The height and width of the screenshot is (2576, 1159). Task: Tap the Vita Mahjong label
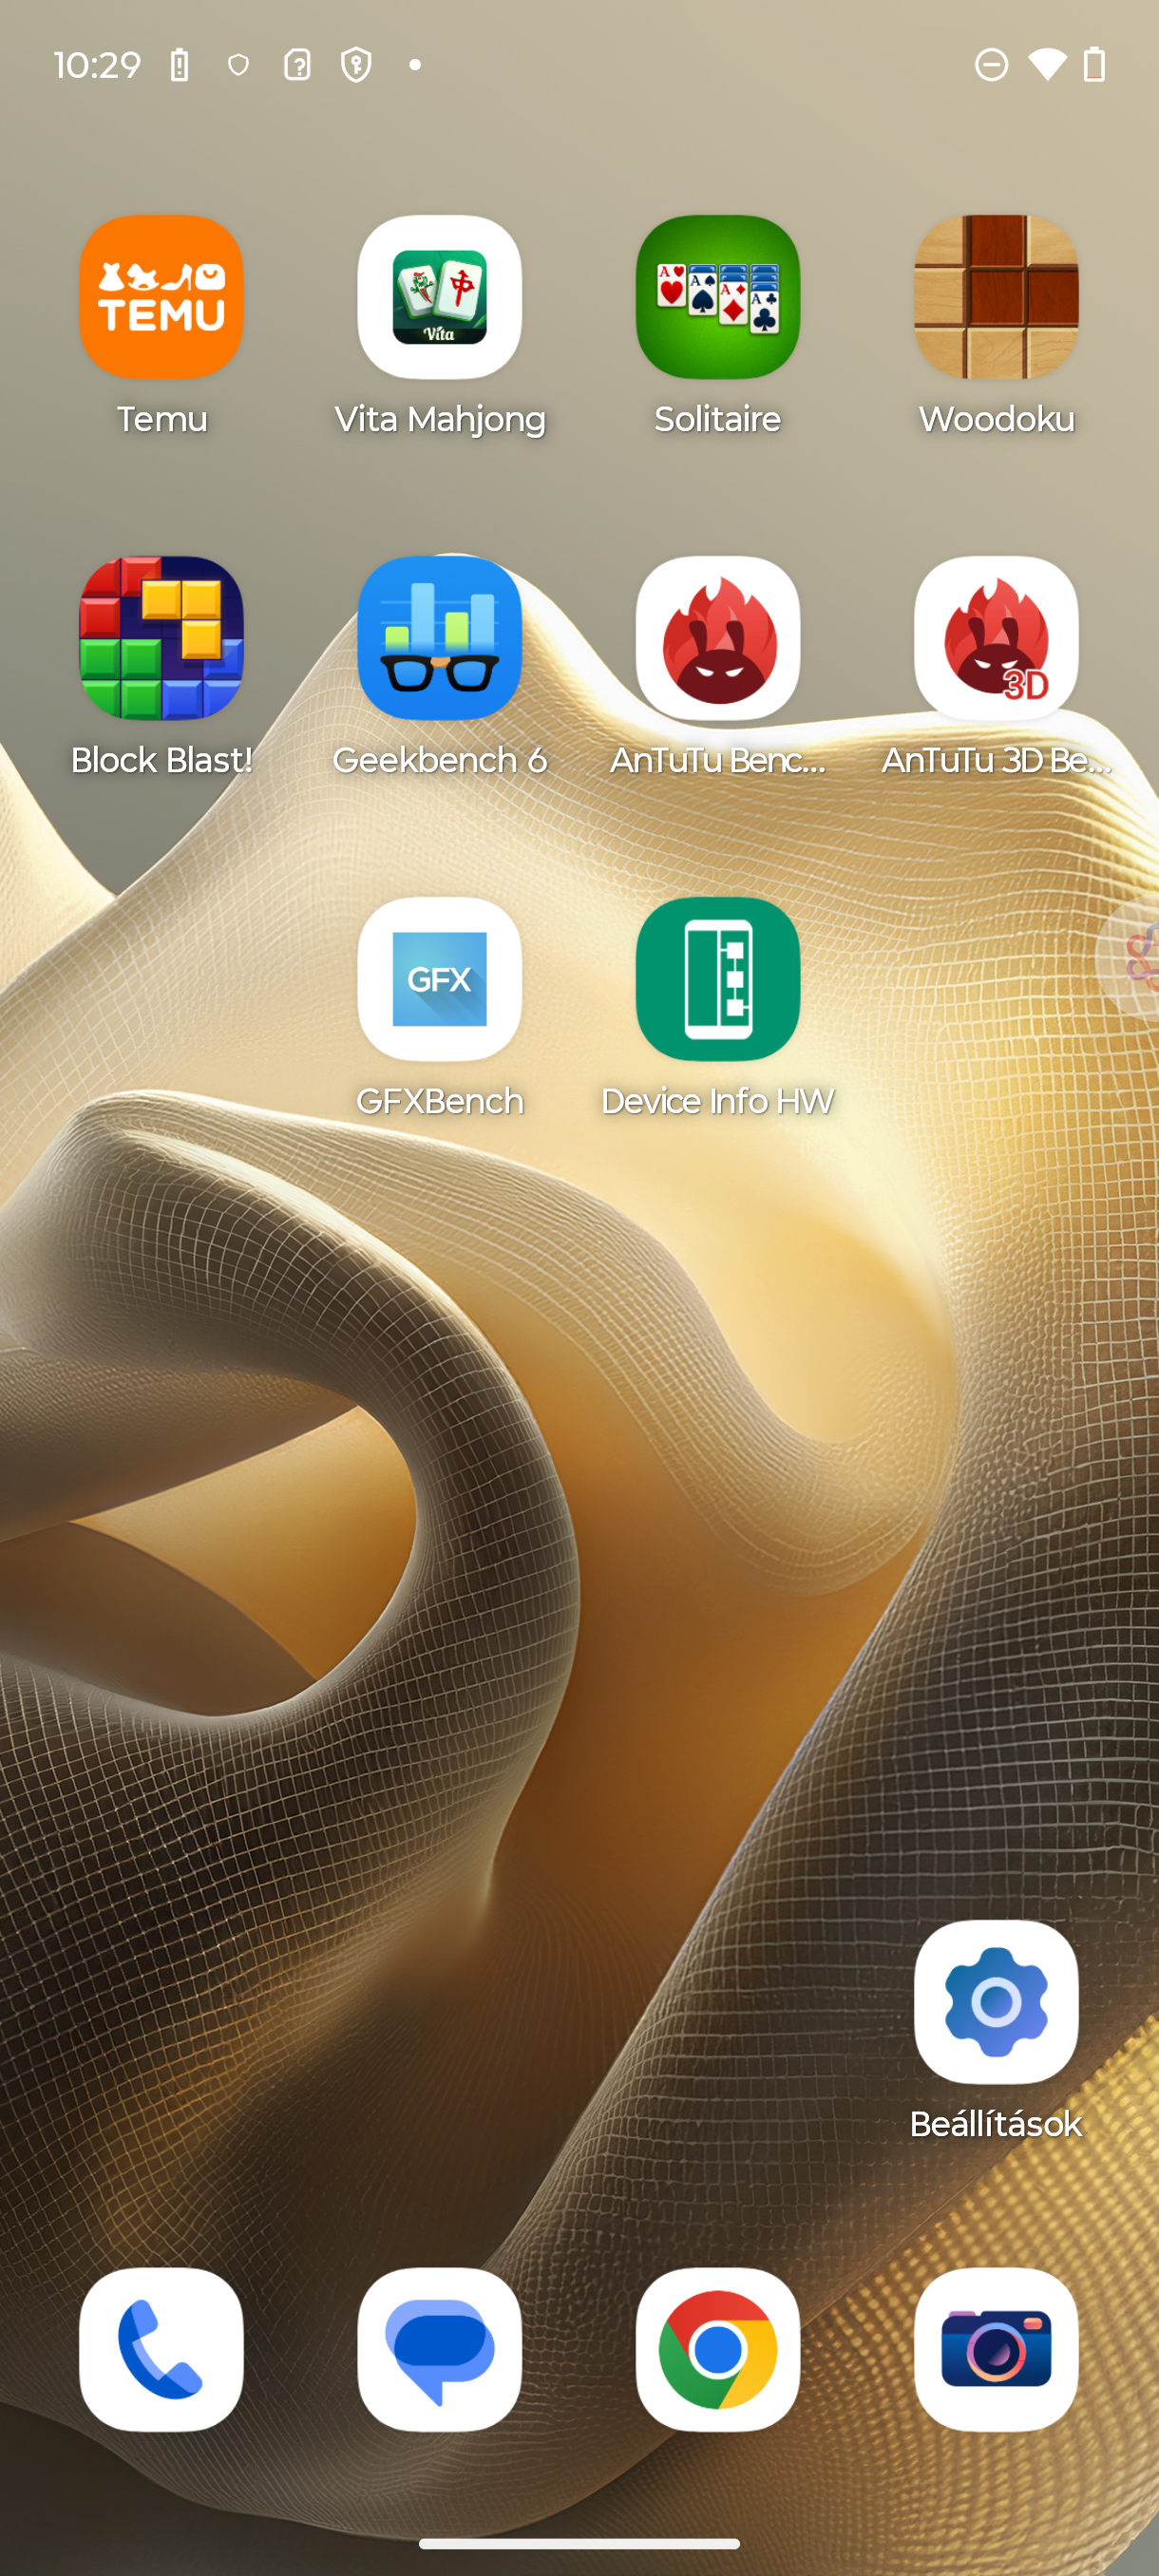pyautogui.click(x=439, y=420)
